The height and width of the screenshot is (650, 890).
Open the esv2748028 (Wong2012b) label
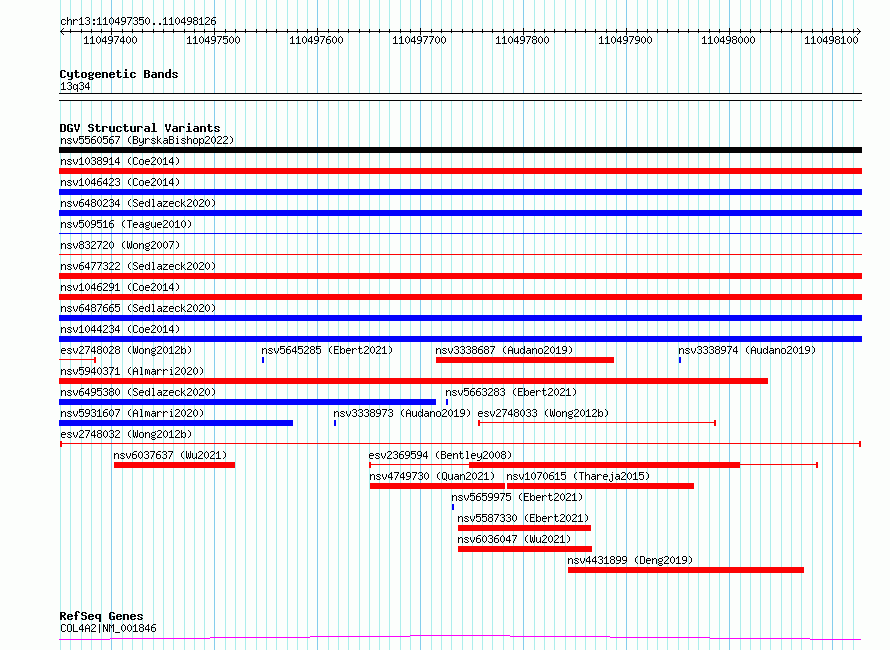point(126,350)
